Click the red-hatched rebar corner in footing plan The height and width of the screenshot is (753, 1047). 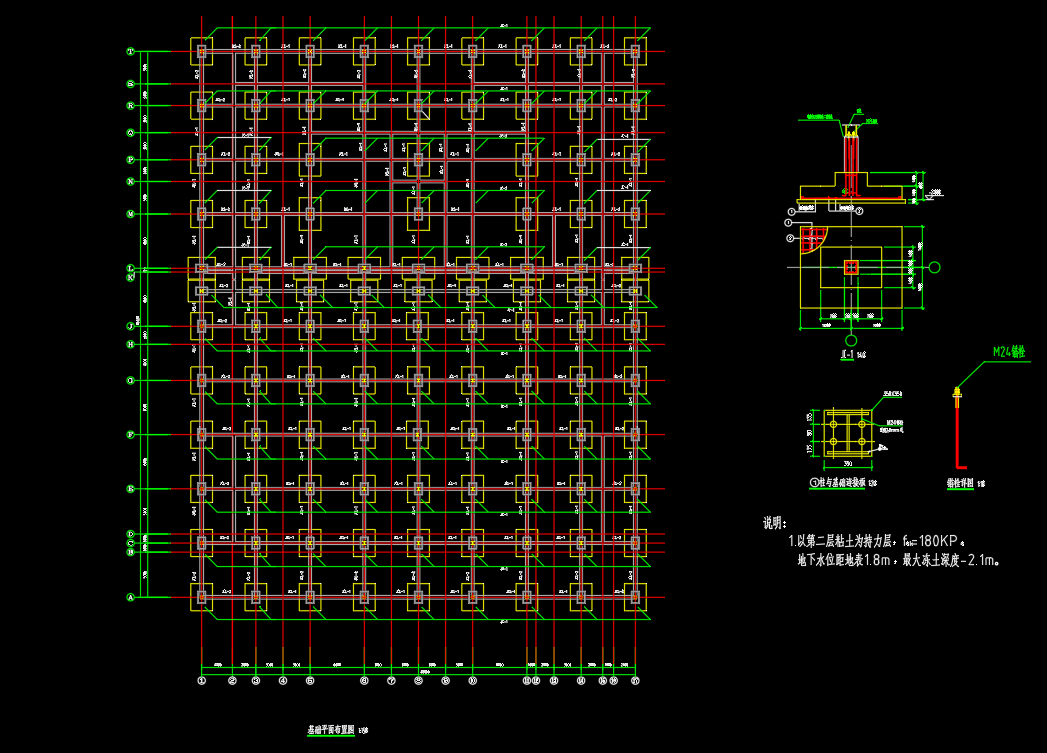[812, 240]
